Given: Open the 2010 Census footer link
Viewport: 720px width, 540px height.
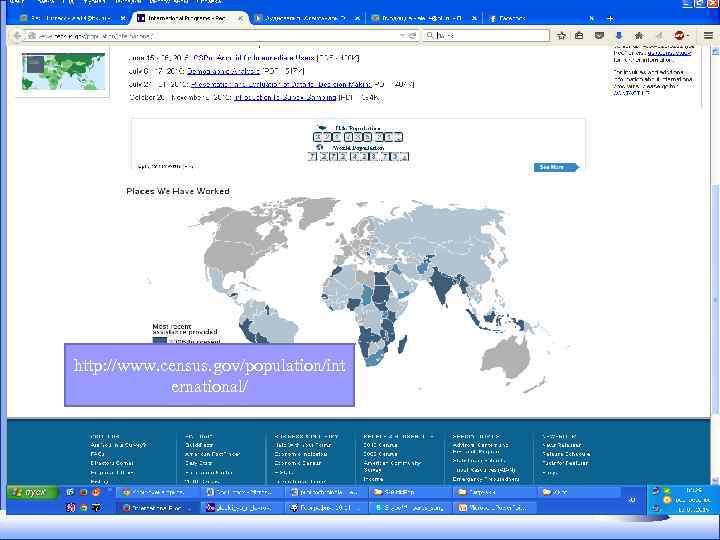Looking at the screenshot, I should tap(381, 445).
